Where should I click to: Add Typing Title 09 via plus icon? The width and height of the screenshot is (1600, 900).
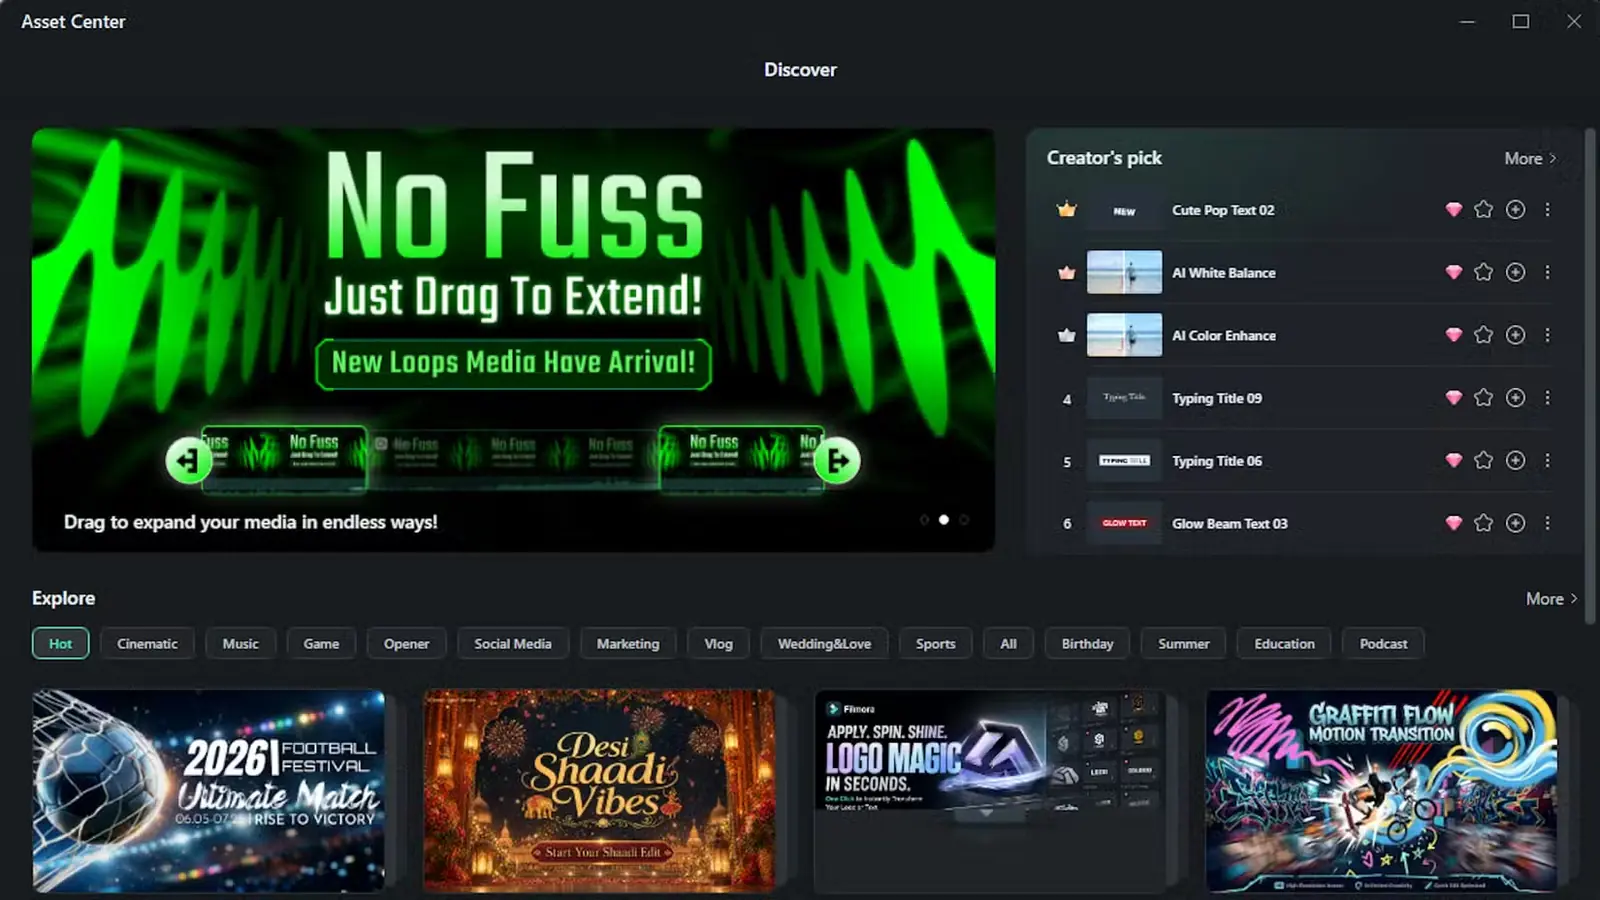(1516, 398)
